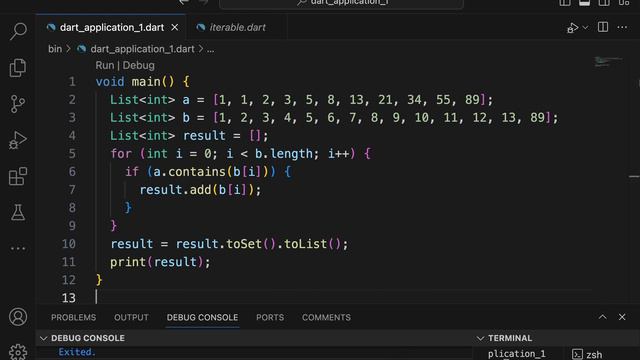Viewport: 640px width, 360px height.
Task: Open run options dropdown next to run icon
Action: (x=585, y=27)
